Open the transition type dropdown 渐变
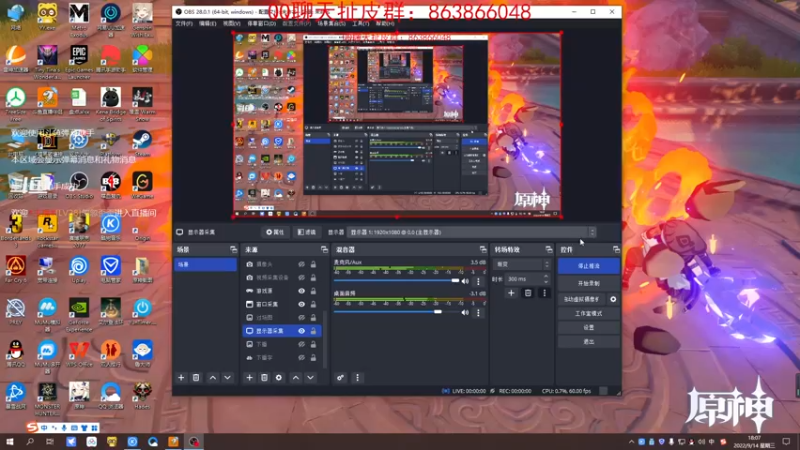This screenshot has height=450, width=800. coord(522,264)
